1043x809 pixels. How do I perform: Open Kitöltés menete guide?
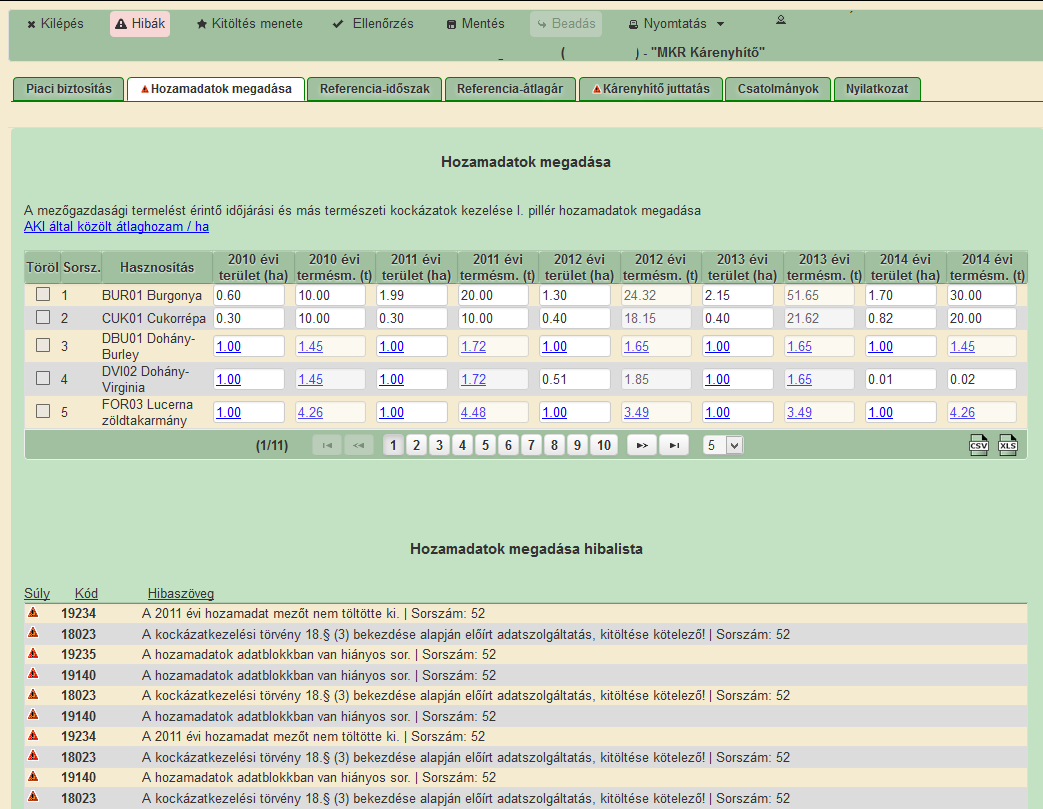[249, 24]
